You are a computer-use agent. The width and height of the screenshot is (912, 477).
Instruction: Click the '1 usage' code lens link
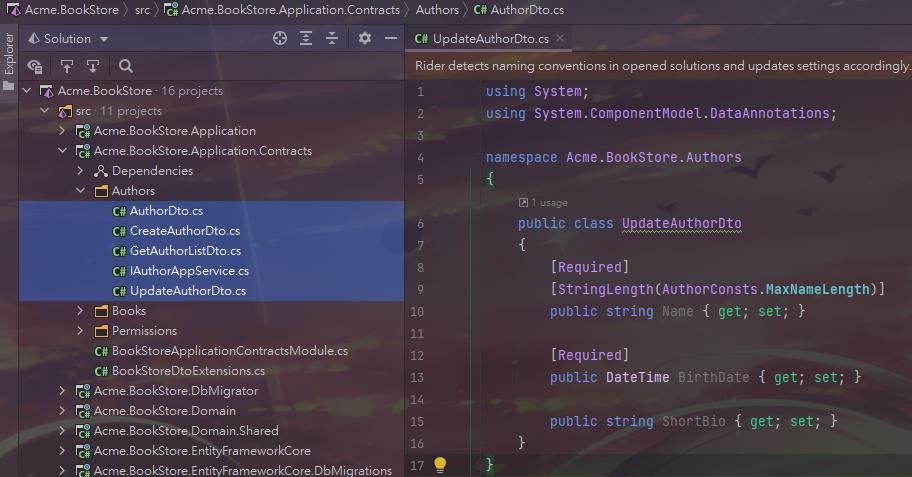click(x=548, y=202)
